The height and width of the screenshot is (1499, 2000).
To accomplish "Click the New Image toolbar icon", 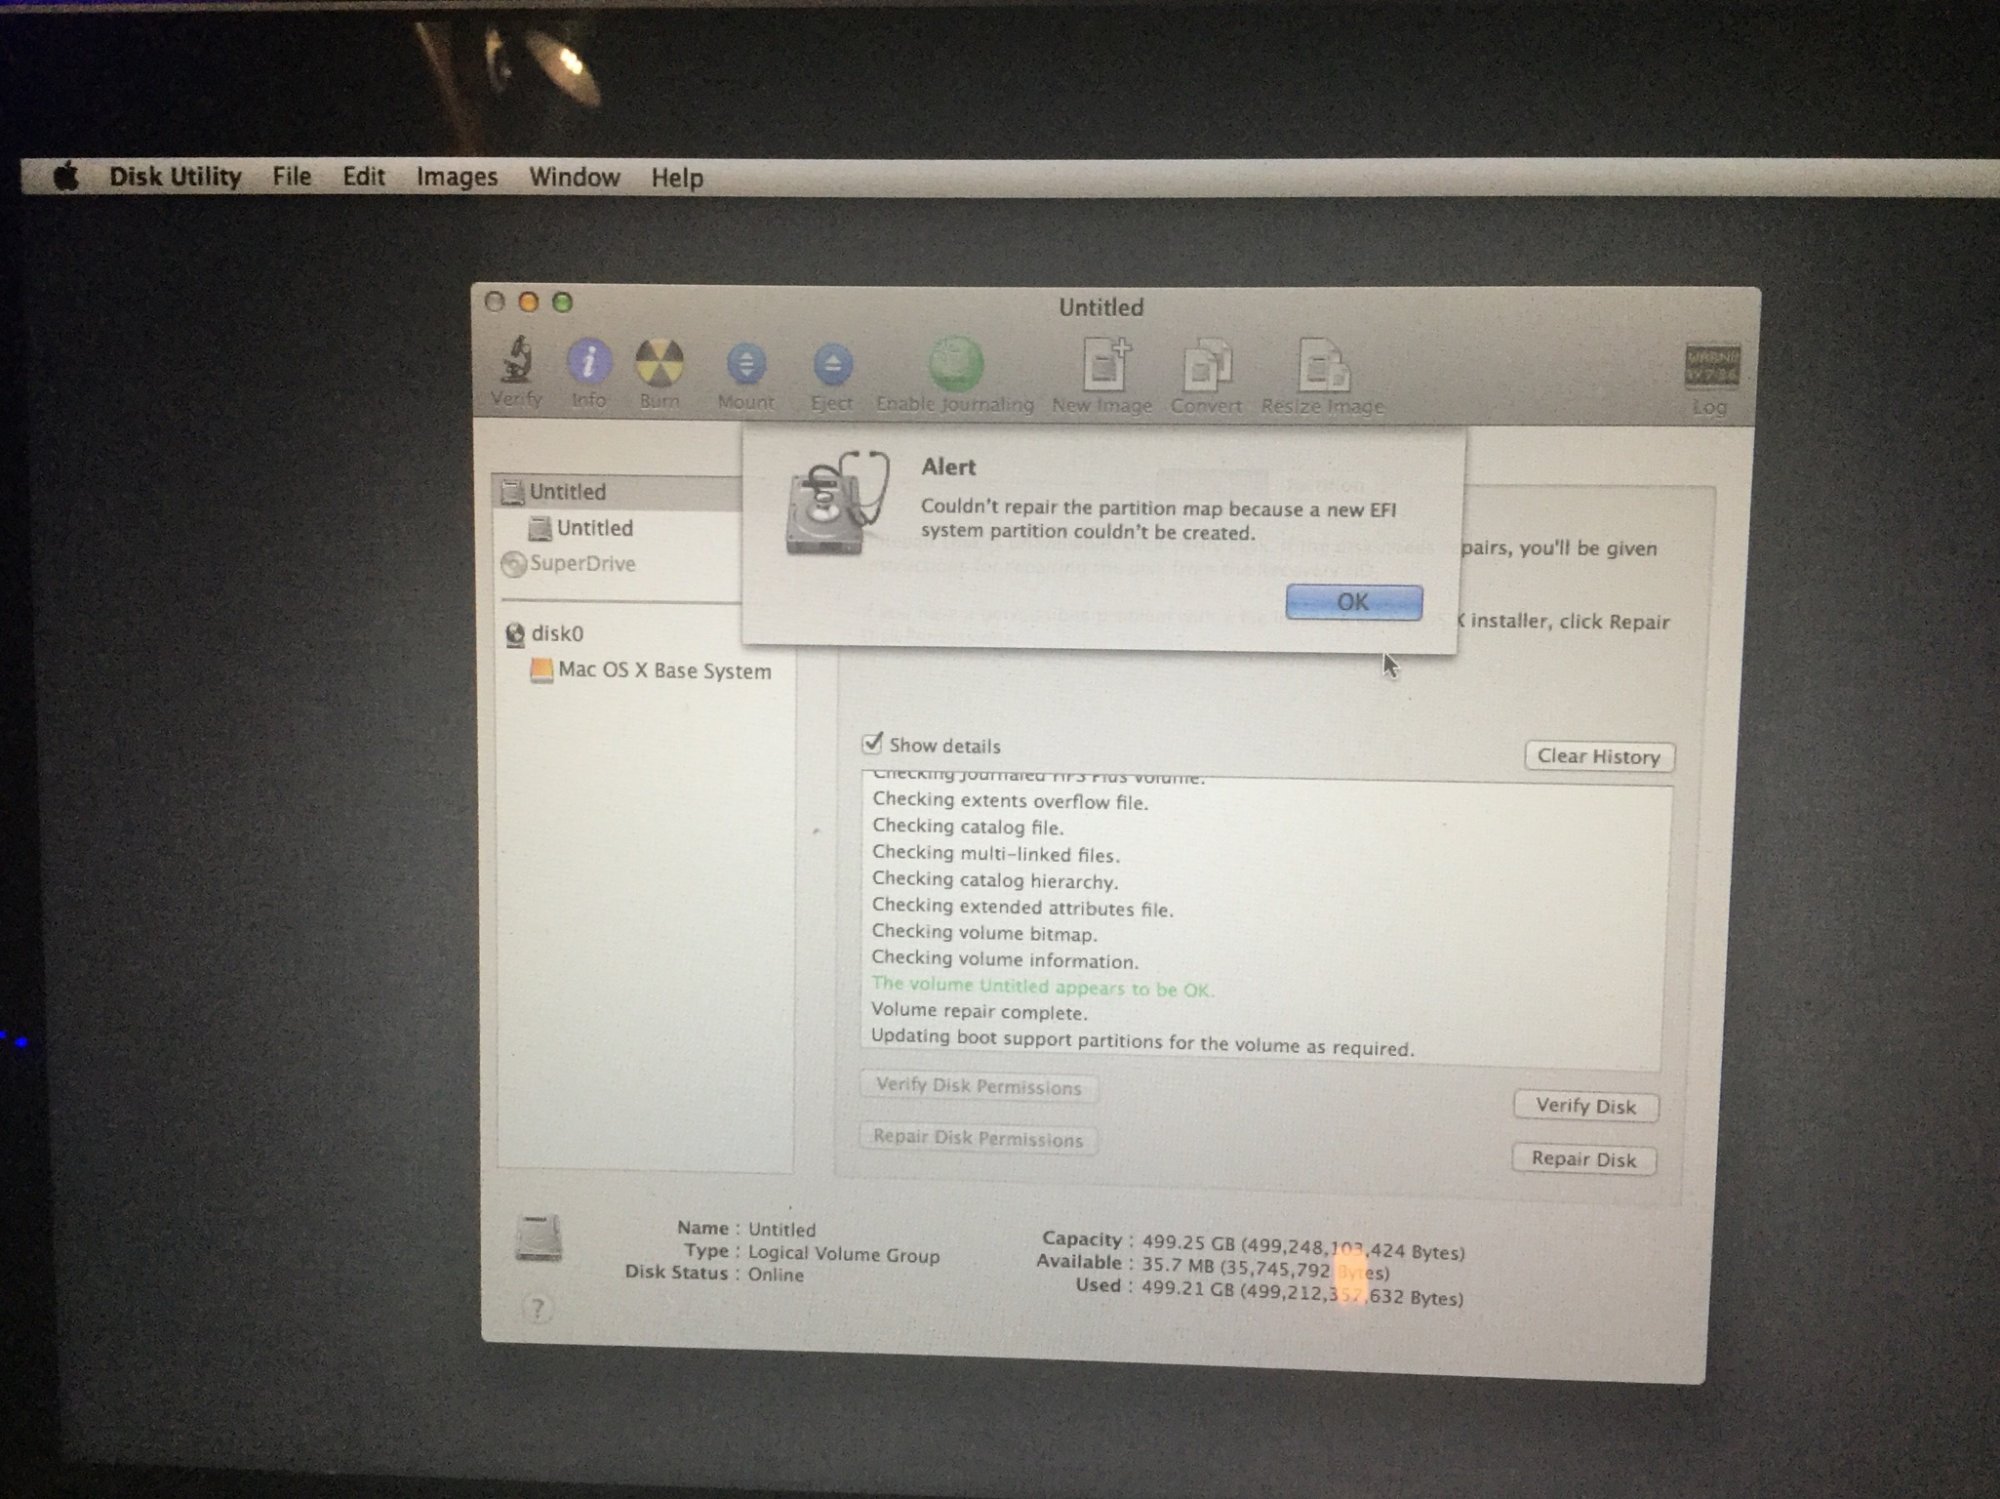I will tap(1104, 366).
